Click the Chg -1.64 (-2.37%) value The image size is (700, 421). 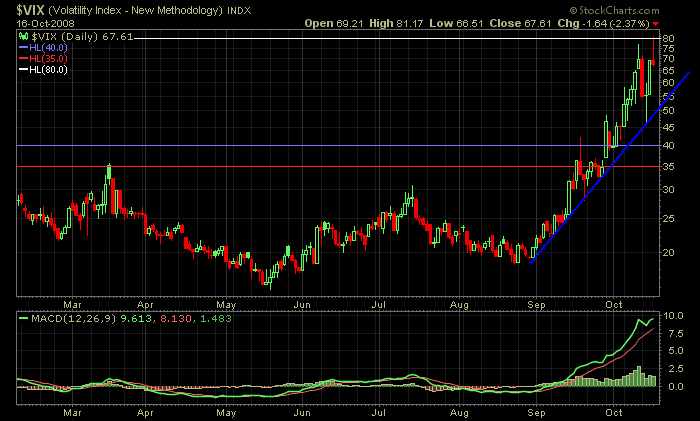604,23
